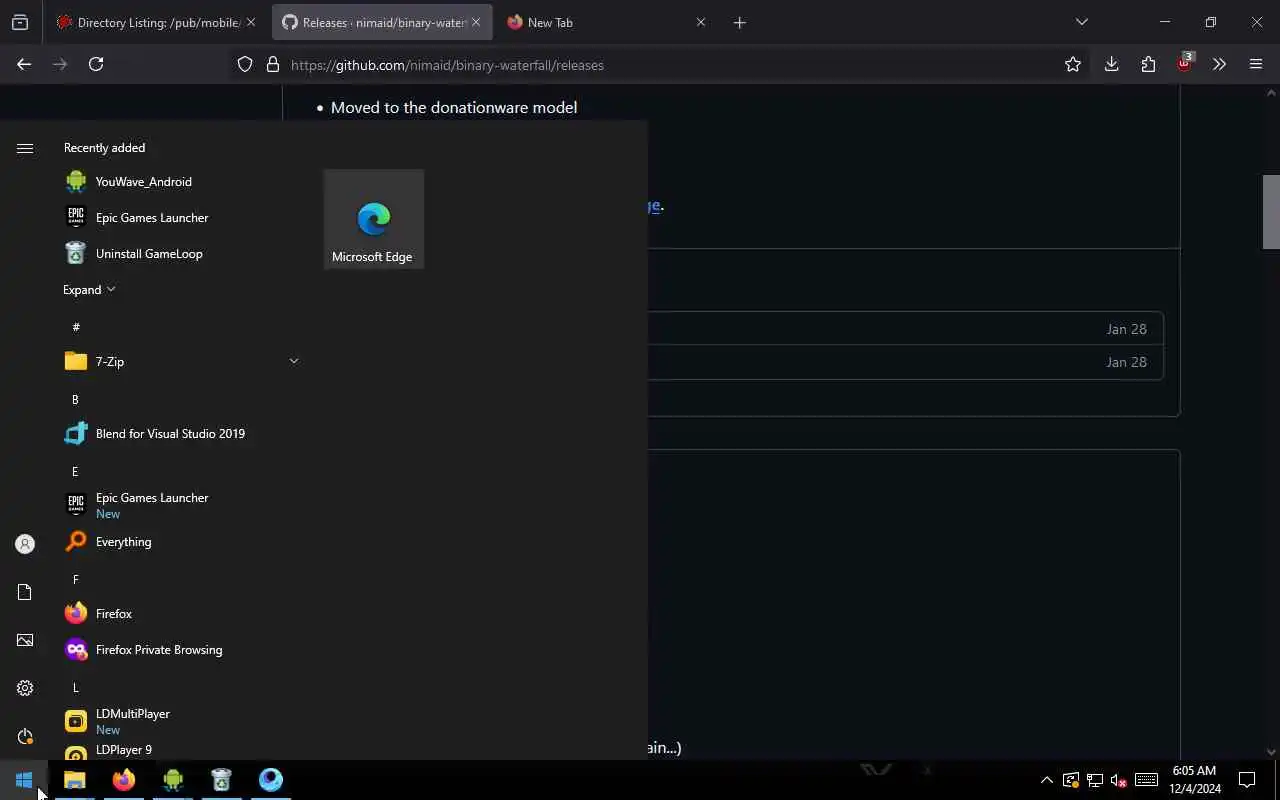Screen dimensions: 1280x800
Task: Open Settings gear in Start sidebar
Action: (25, 688)
